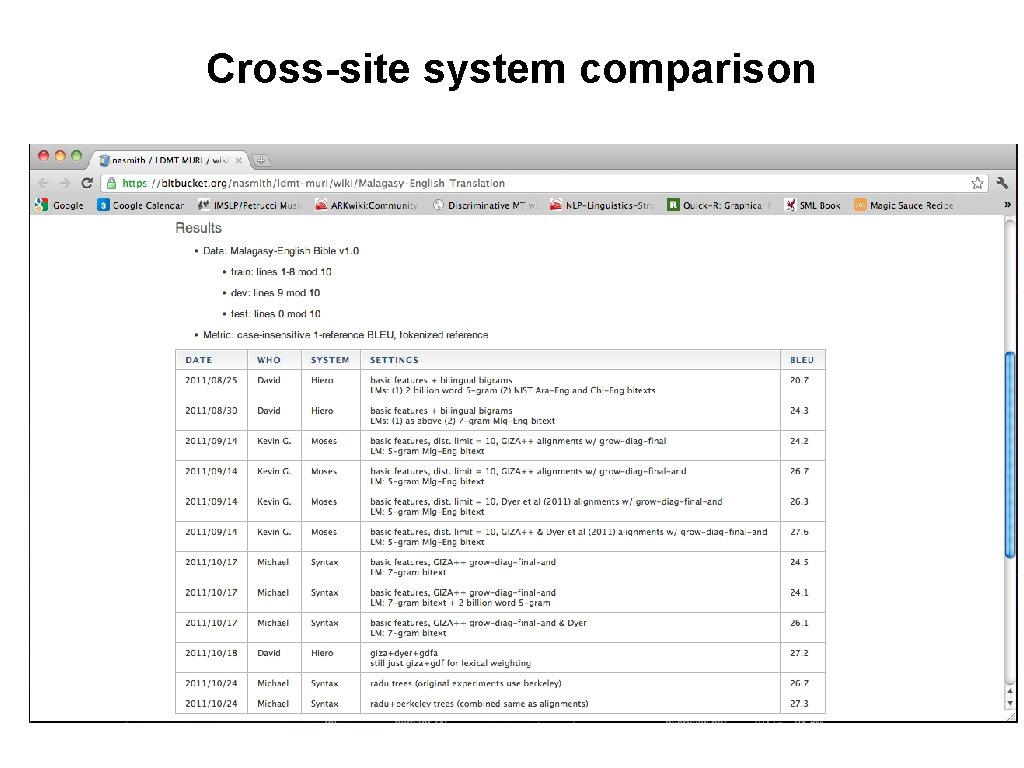Click the back navigation arrow
This screenshot has height=768, width=1024.
(43, 183)
